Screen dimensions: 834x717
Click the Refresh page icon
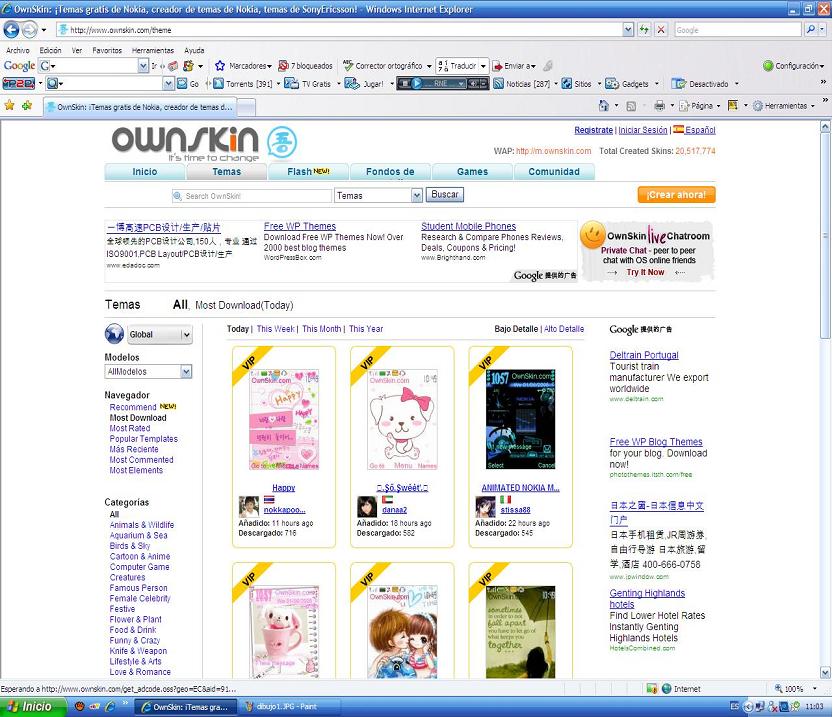pyautogui.click(x=644, y=30)
